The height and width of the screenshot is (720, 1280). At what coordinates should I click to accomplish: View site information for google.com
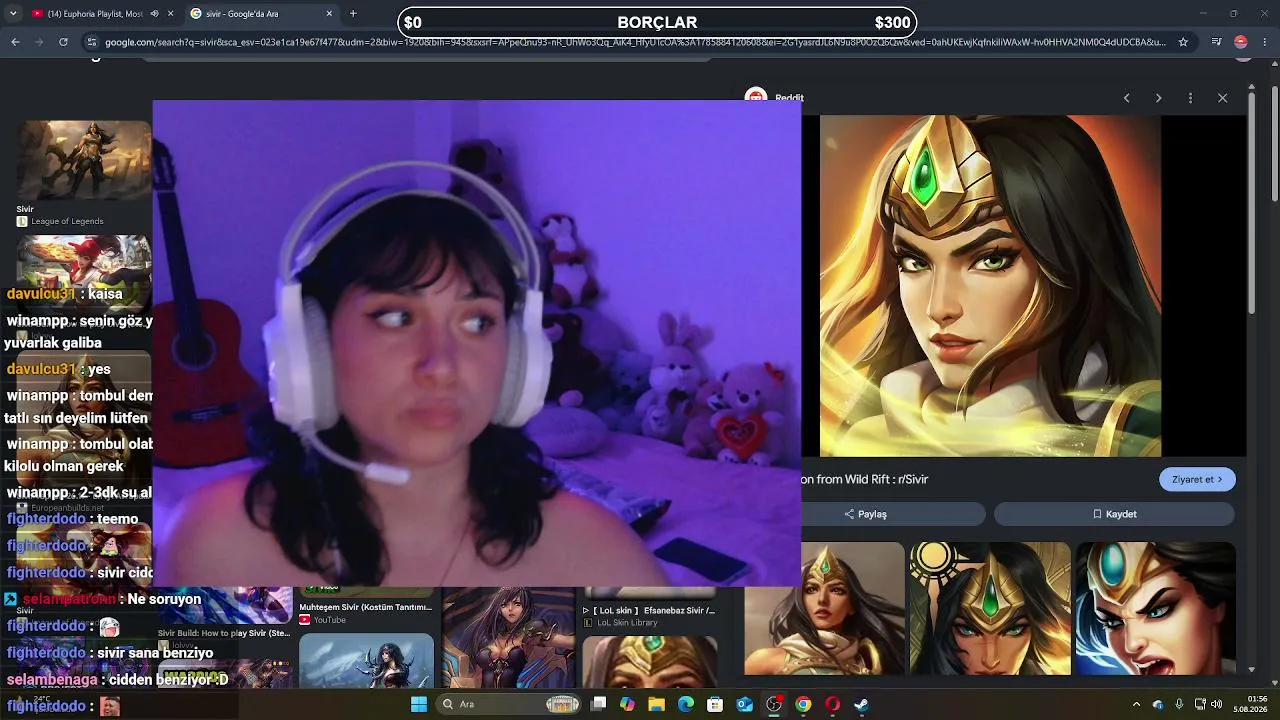point(92,42)
